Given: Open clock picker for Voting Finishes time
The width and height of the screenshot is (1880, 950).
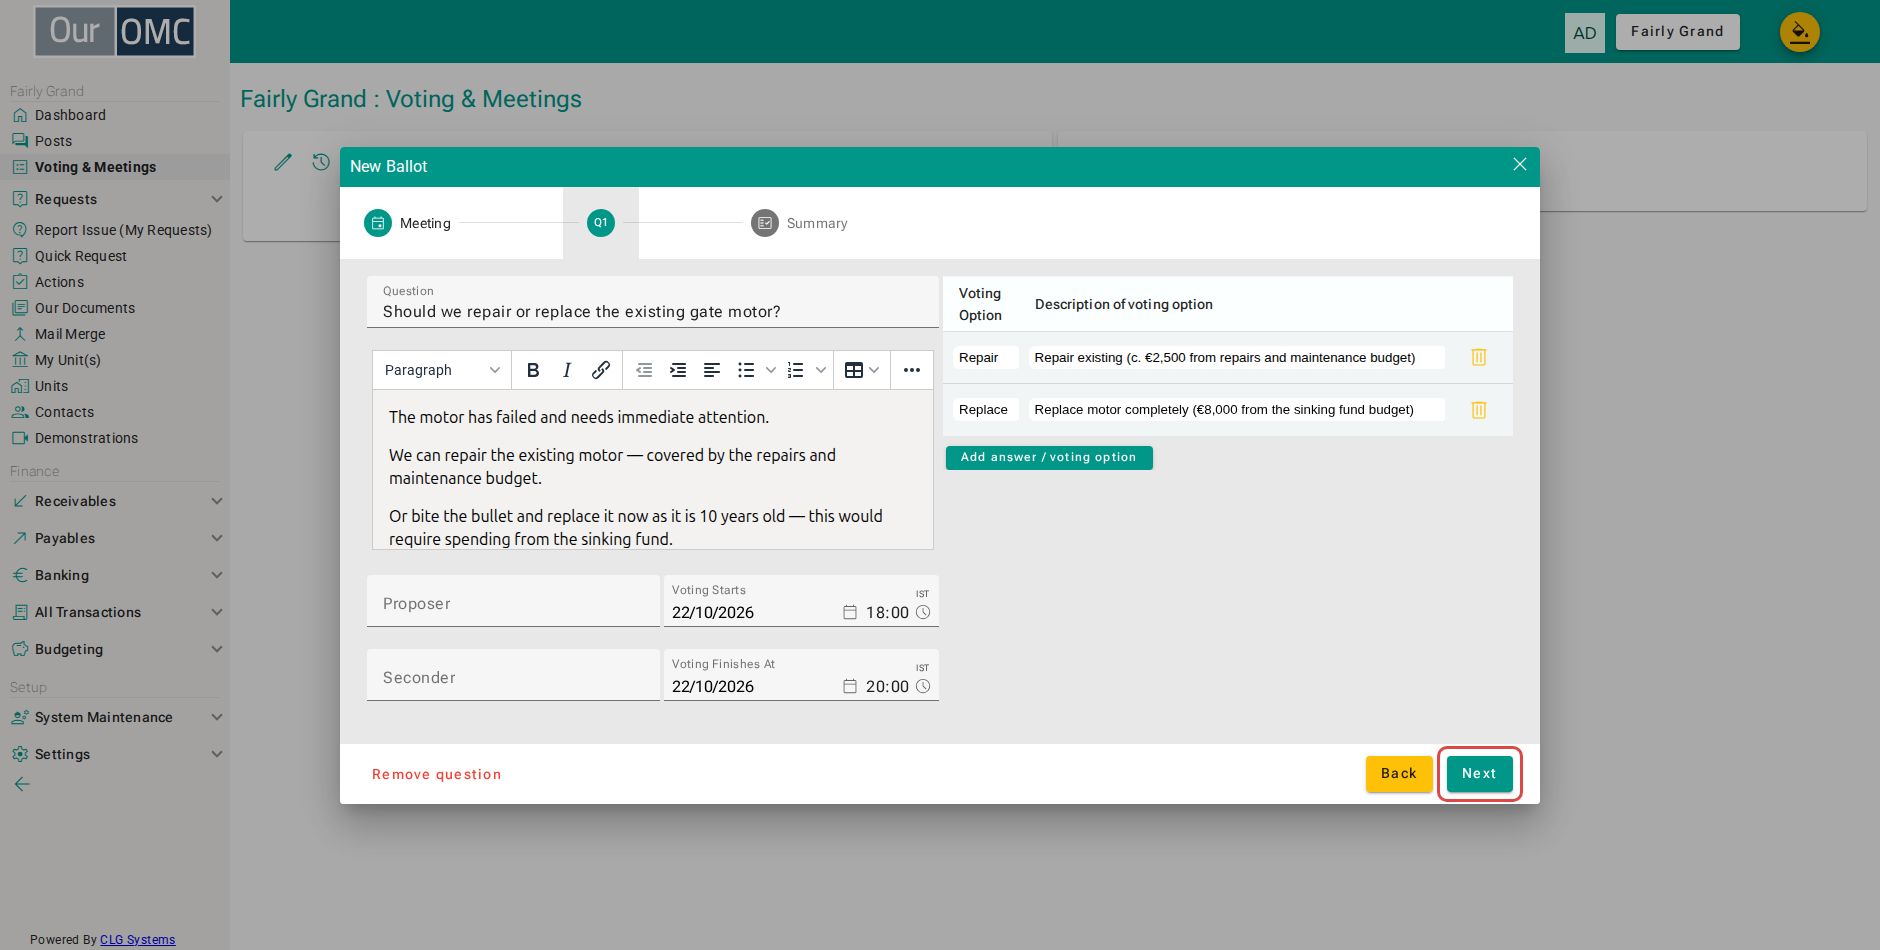Looking at the screenshot, I should pyautogui.click(x=923, y=686).
